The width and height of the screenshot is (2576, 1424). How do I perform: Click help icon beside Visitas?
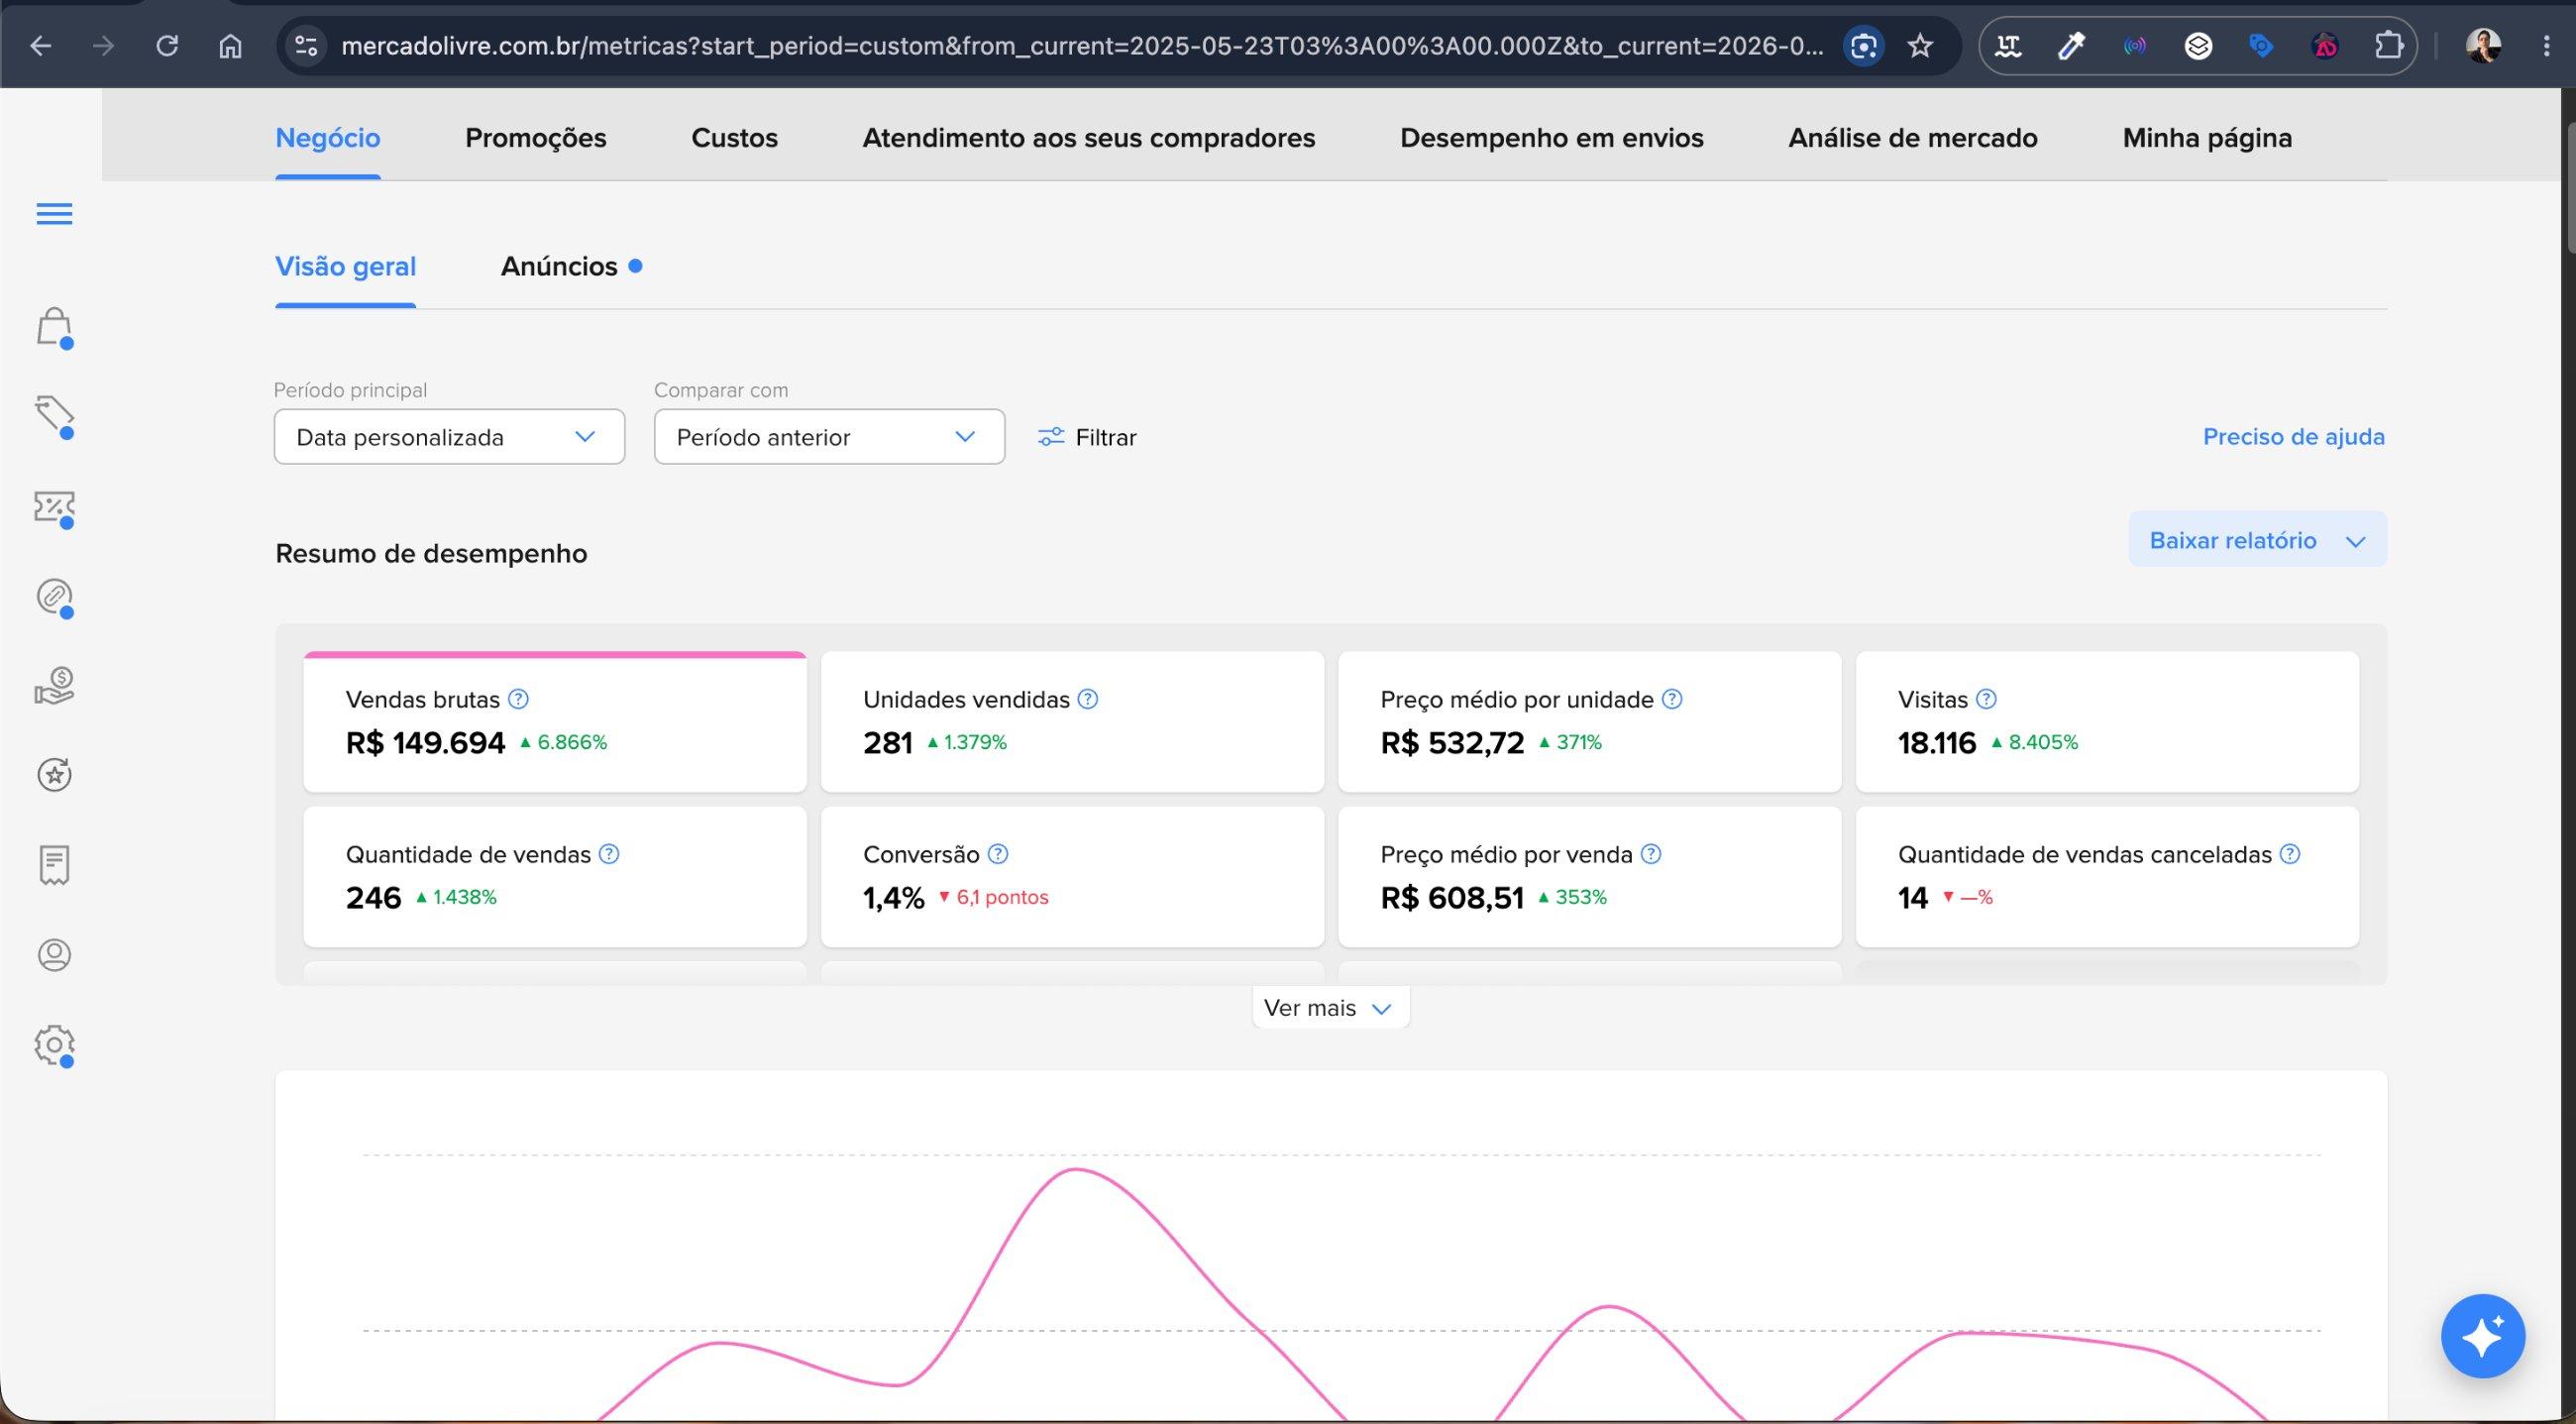tap(1987, 699)
